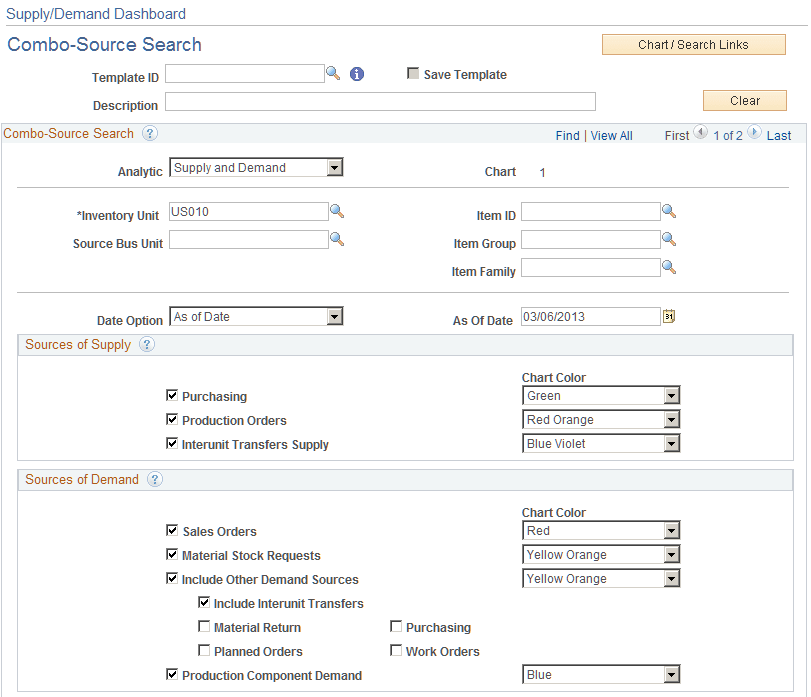Enable the Save Template checkbox
Viewport: 811px width, 697px height.
click(413, 73)
